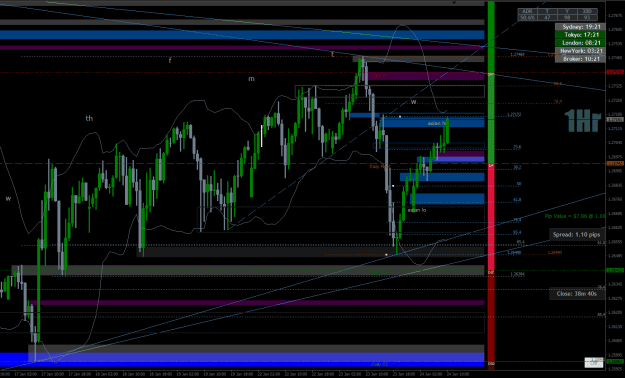The height and width of the screenshot is (378, 625).
Task: Click the 1.27072 price level label
Action: point(514,115)
